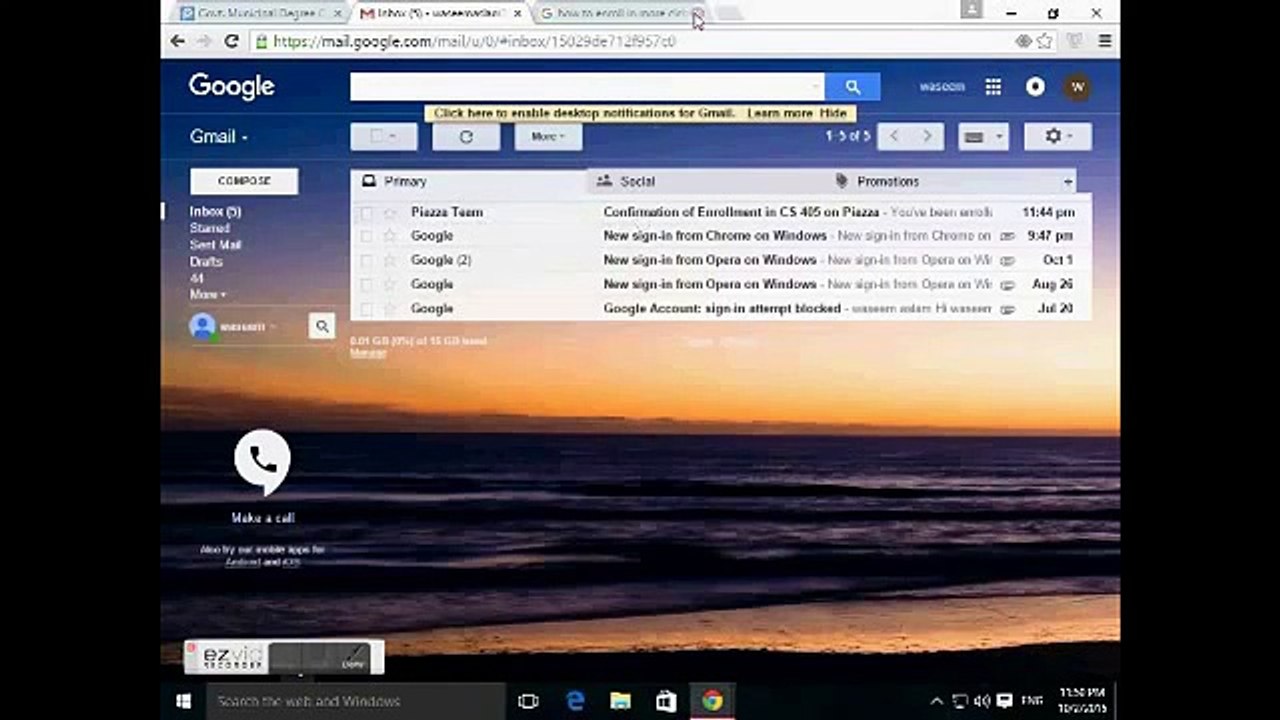Image resolution: width=1280 pixels, height=720 pixels.
Task: Click the browser address bar URL
Action: click(x=474, y=41)
